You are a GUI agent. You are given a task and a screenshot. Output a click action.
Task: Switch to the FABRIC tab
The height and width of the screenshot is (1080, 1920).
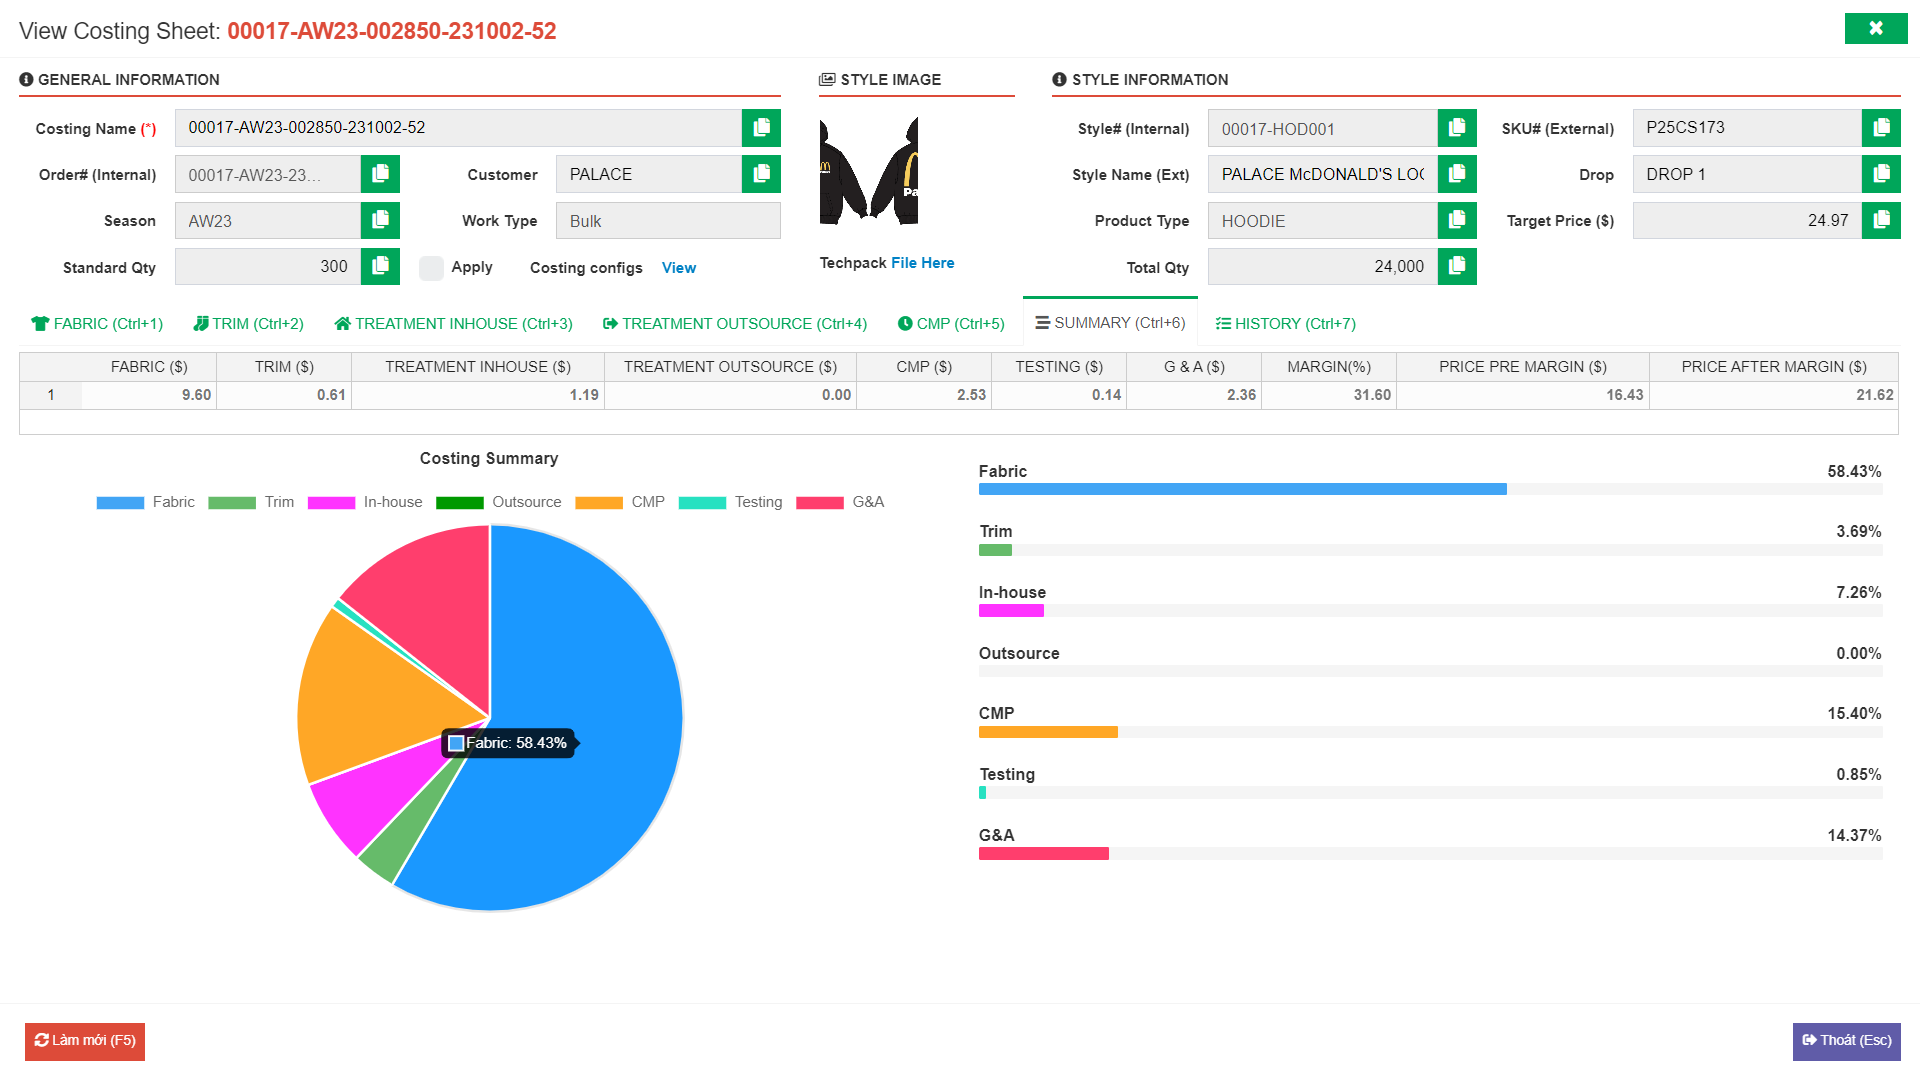pyautogui.click(x=97, y=324)
